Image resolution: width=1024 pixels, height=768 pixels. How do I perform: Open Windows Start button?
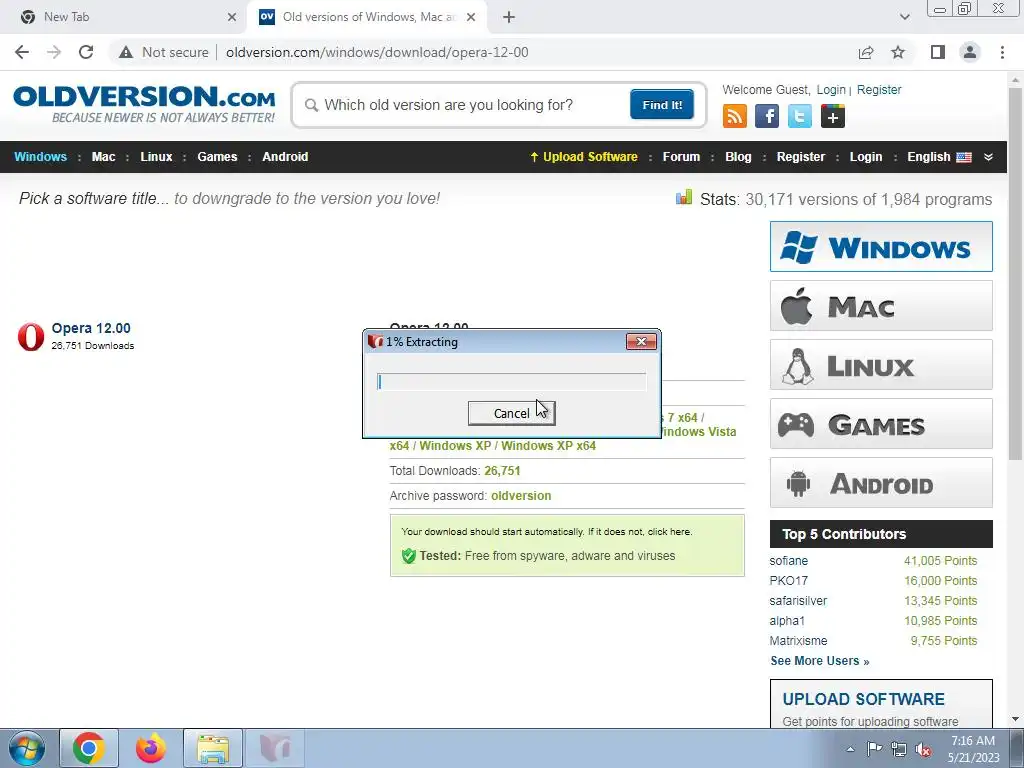pyautogui.click(x=26, y=748)
